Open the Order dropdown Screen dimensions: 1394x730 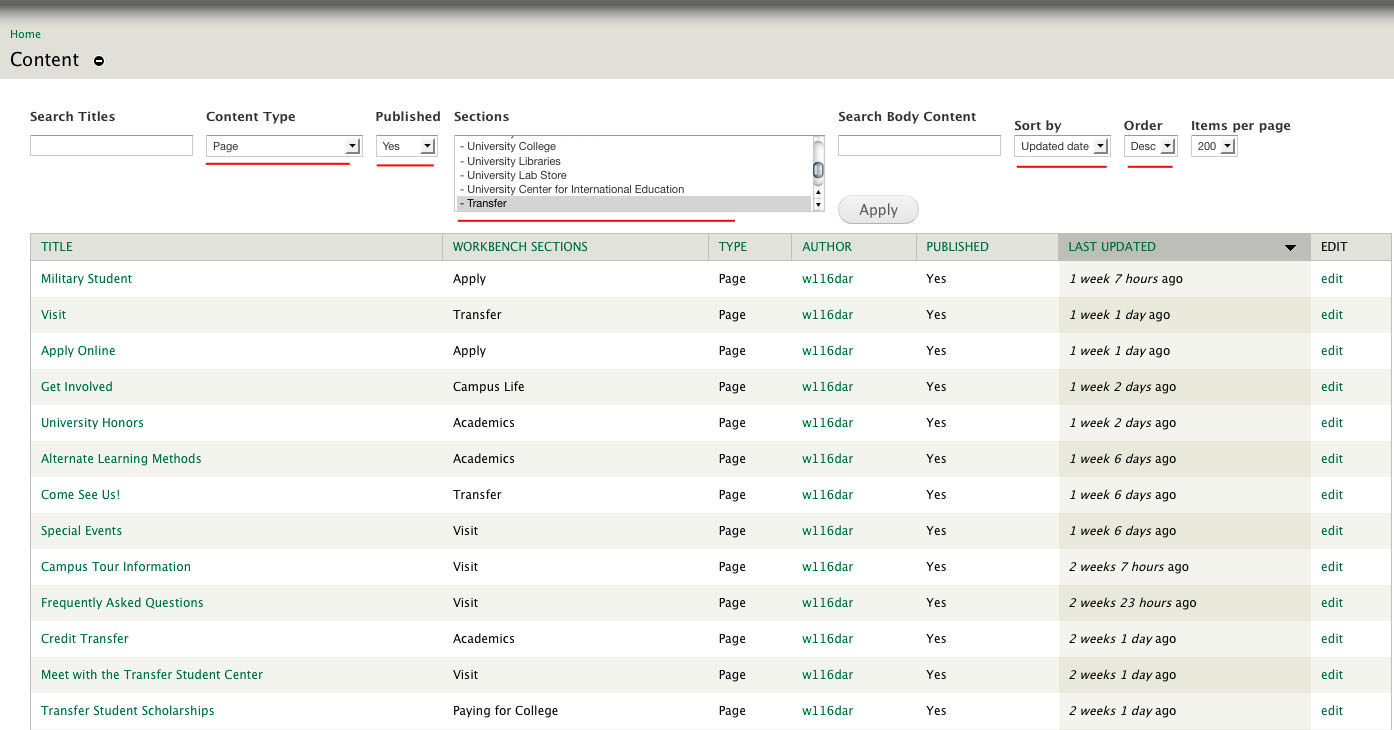click(1150, 146)
